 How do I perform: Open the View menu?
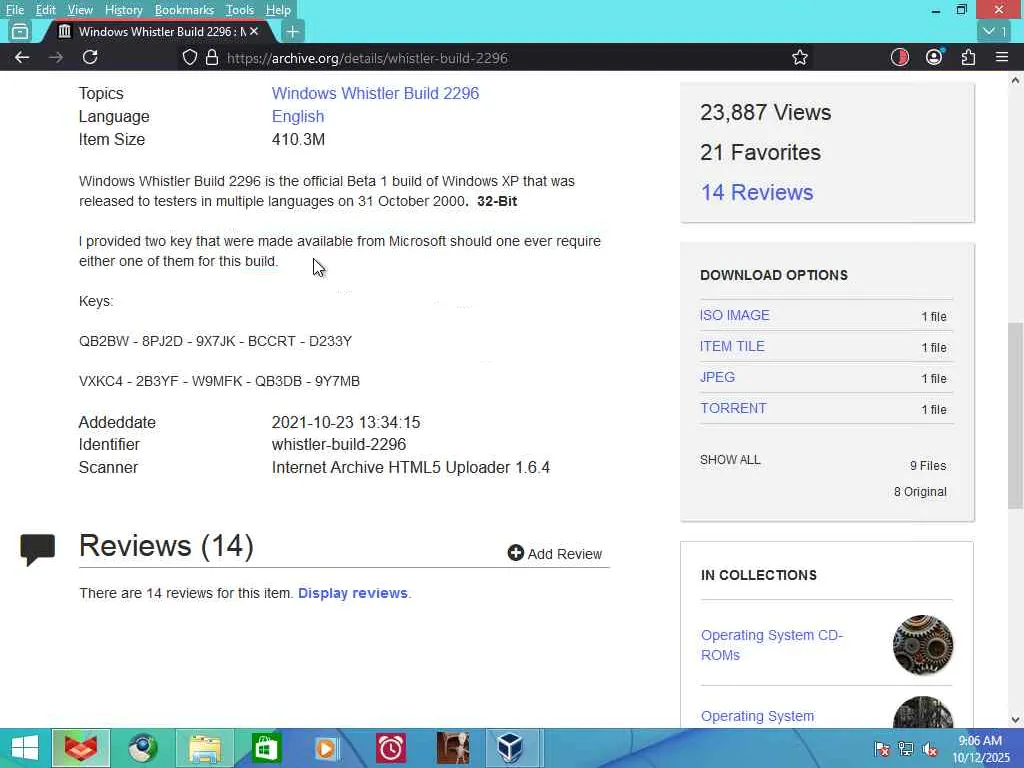point(80,10)
